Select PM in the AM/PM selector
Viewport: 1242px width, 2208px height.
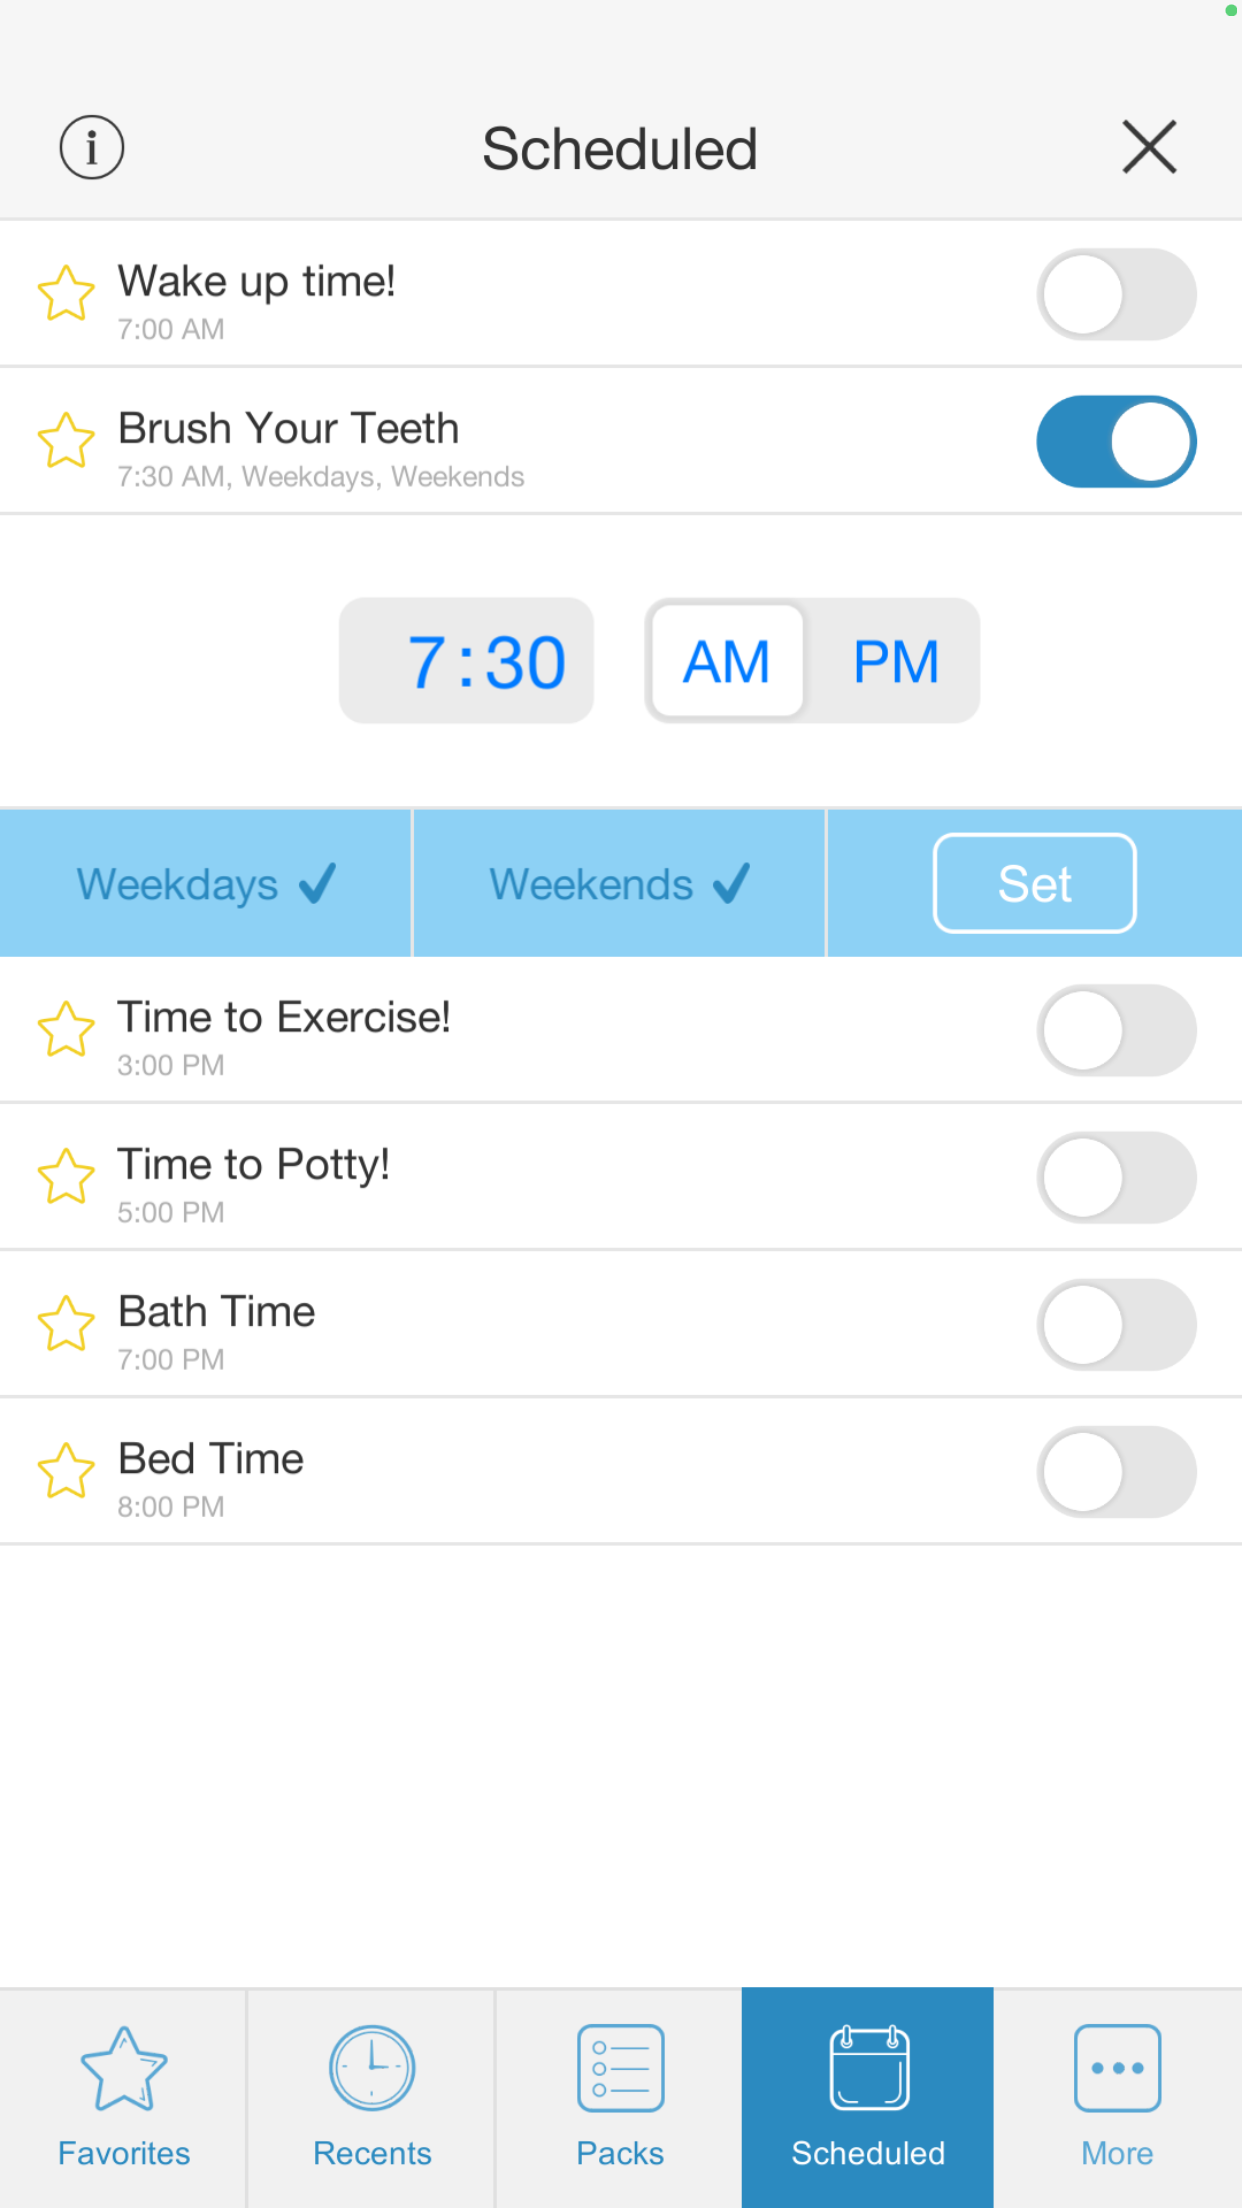point(895,661)
